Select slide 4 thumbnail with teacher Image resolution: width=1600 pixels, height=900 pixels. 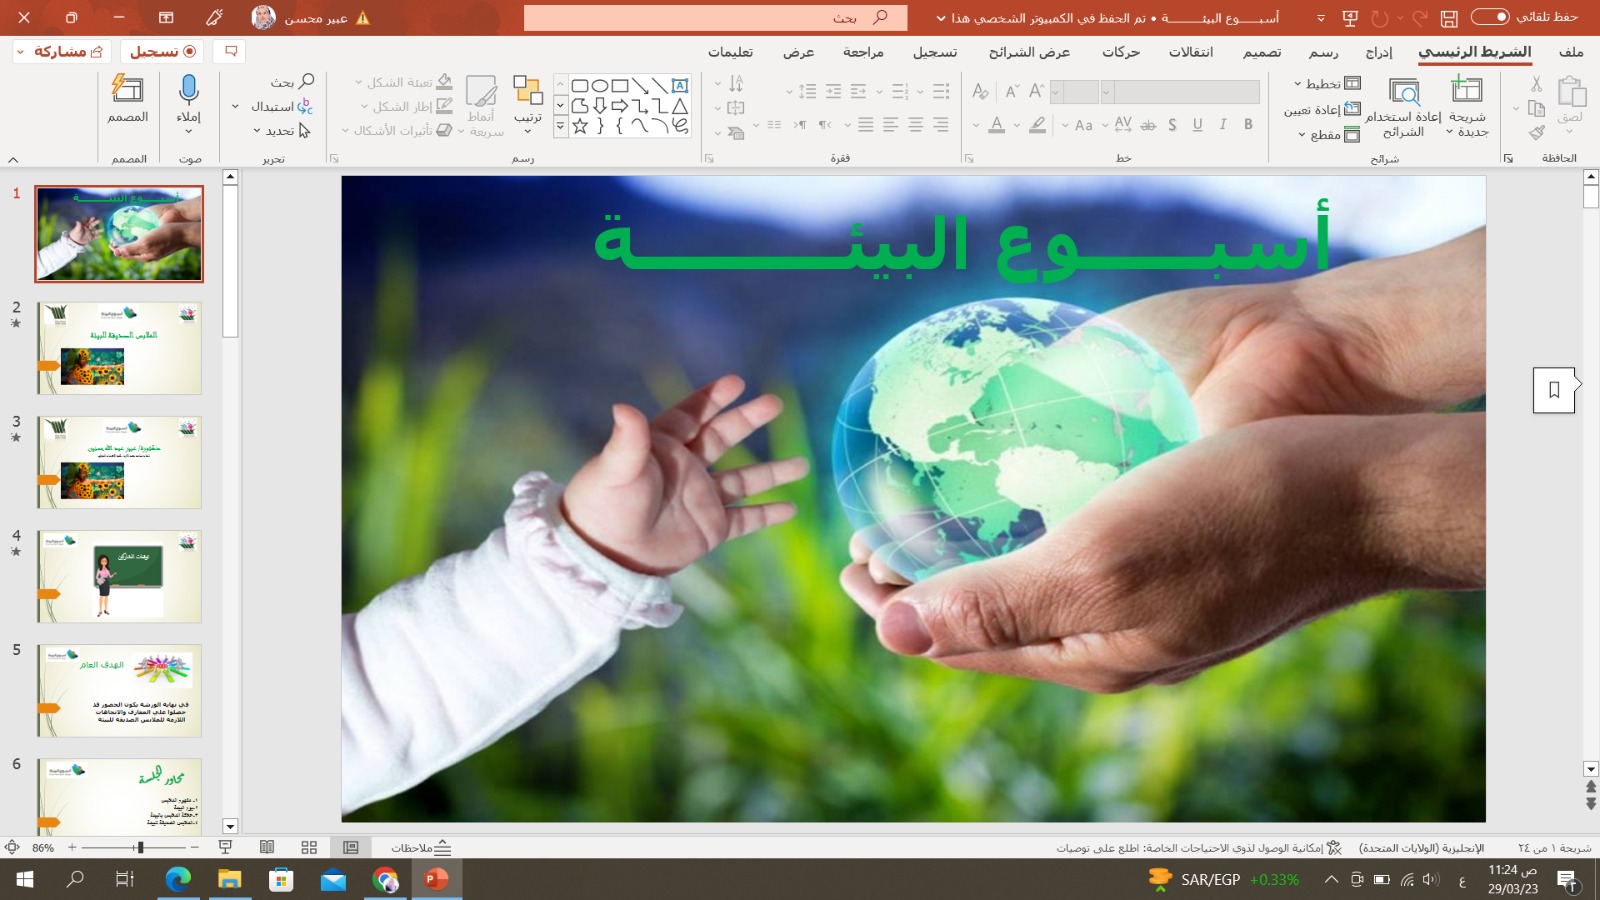pos(119,577)
